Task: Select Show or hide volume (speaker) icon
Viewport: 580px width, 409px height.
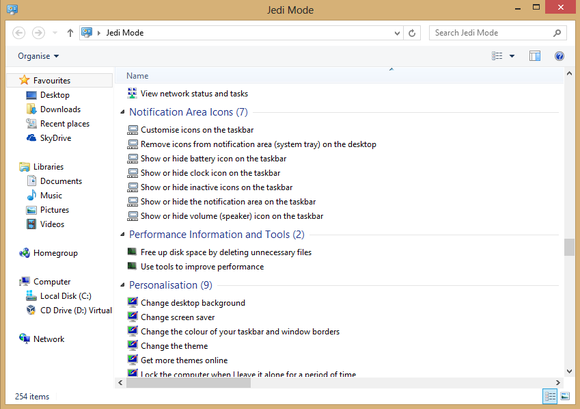Action: [x=225, y=216]
